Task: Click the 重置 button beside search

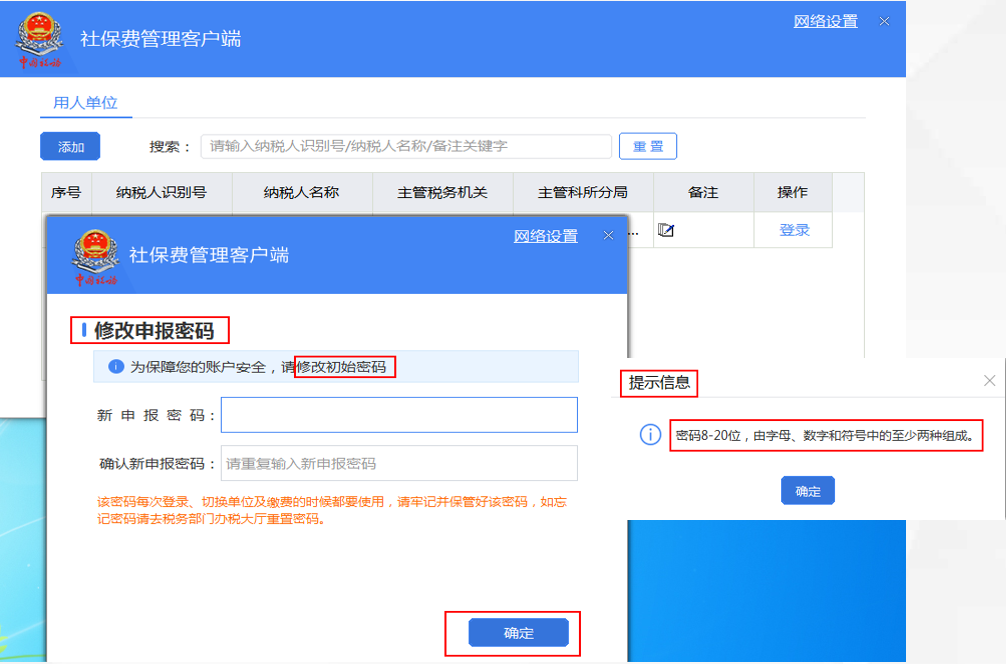Action: click(647, 146)
